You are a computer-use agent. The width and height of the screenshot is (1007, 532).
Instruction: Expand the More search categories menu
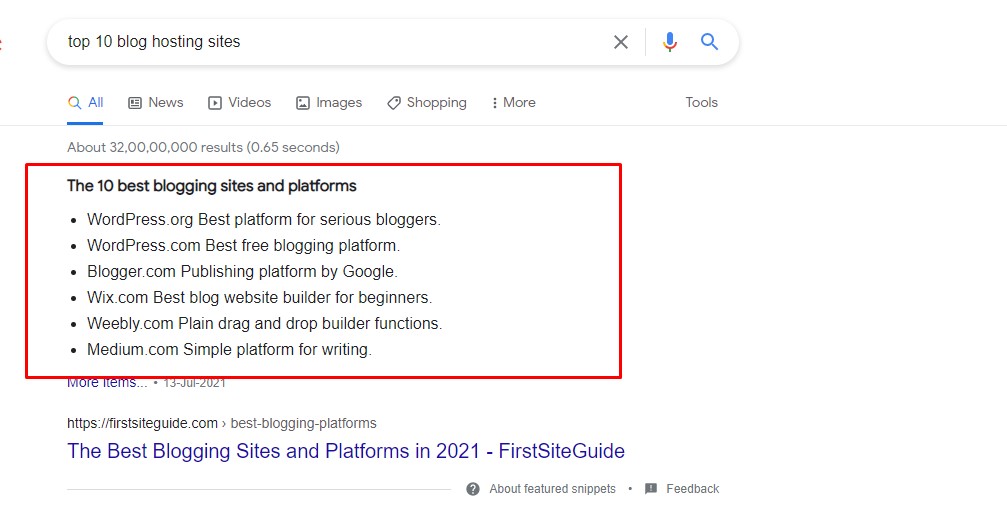tap(513, 102)
